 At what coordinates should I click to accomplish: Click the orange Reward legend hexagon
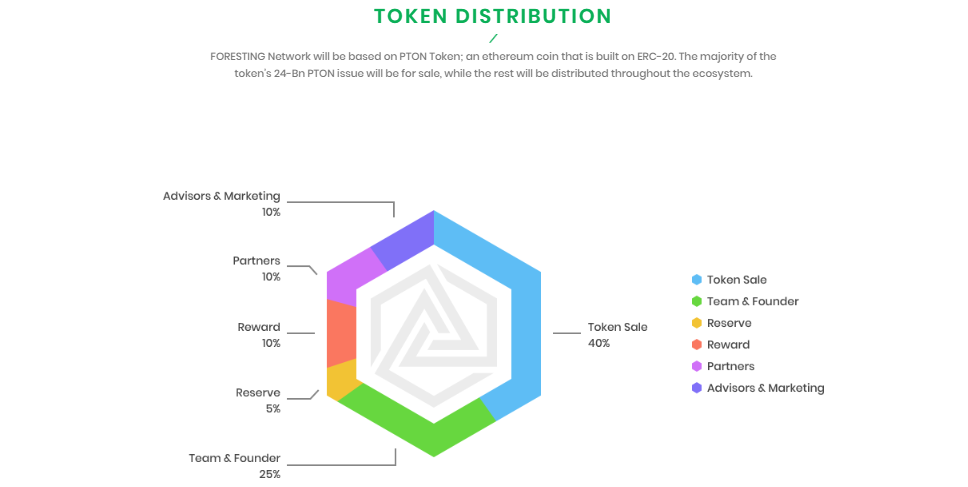[696, 345]
